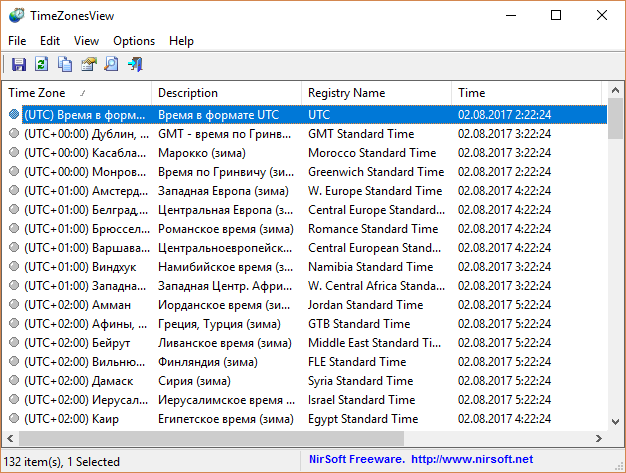Click the gray dot icon of the FLE Standard Time row
Screen dimensions: 626x473
(x=14, y=362)
